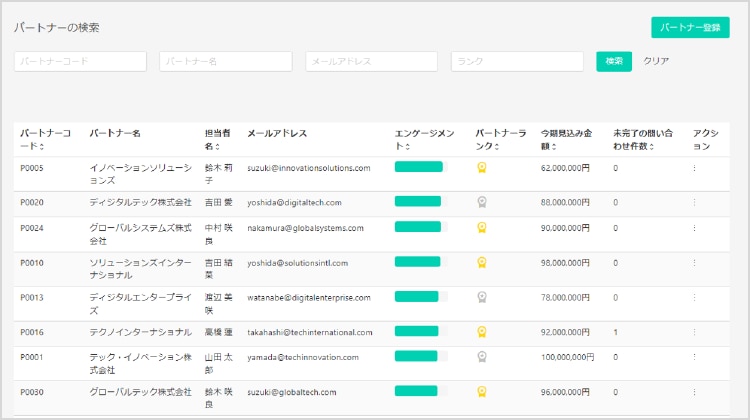The width and height of the screenshot is (750, 420).
Task: Open action menu for グローバルテック株式会社 row
Action: tap(695, 391)
